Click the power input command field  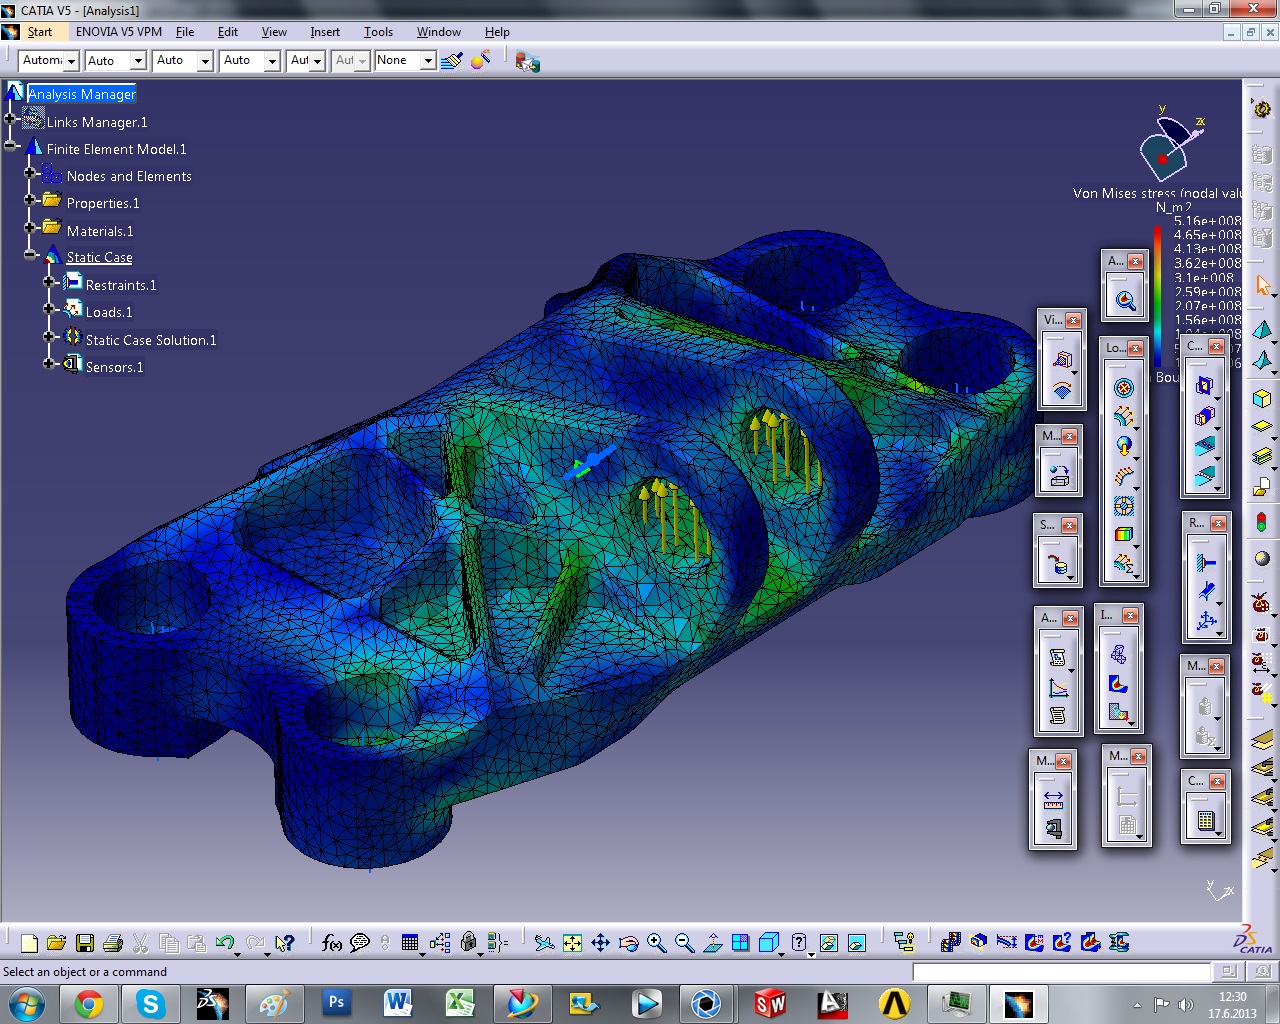coord(1061,972)
